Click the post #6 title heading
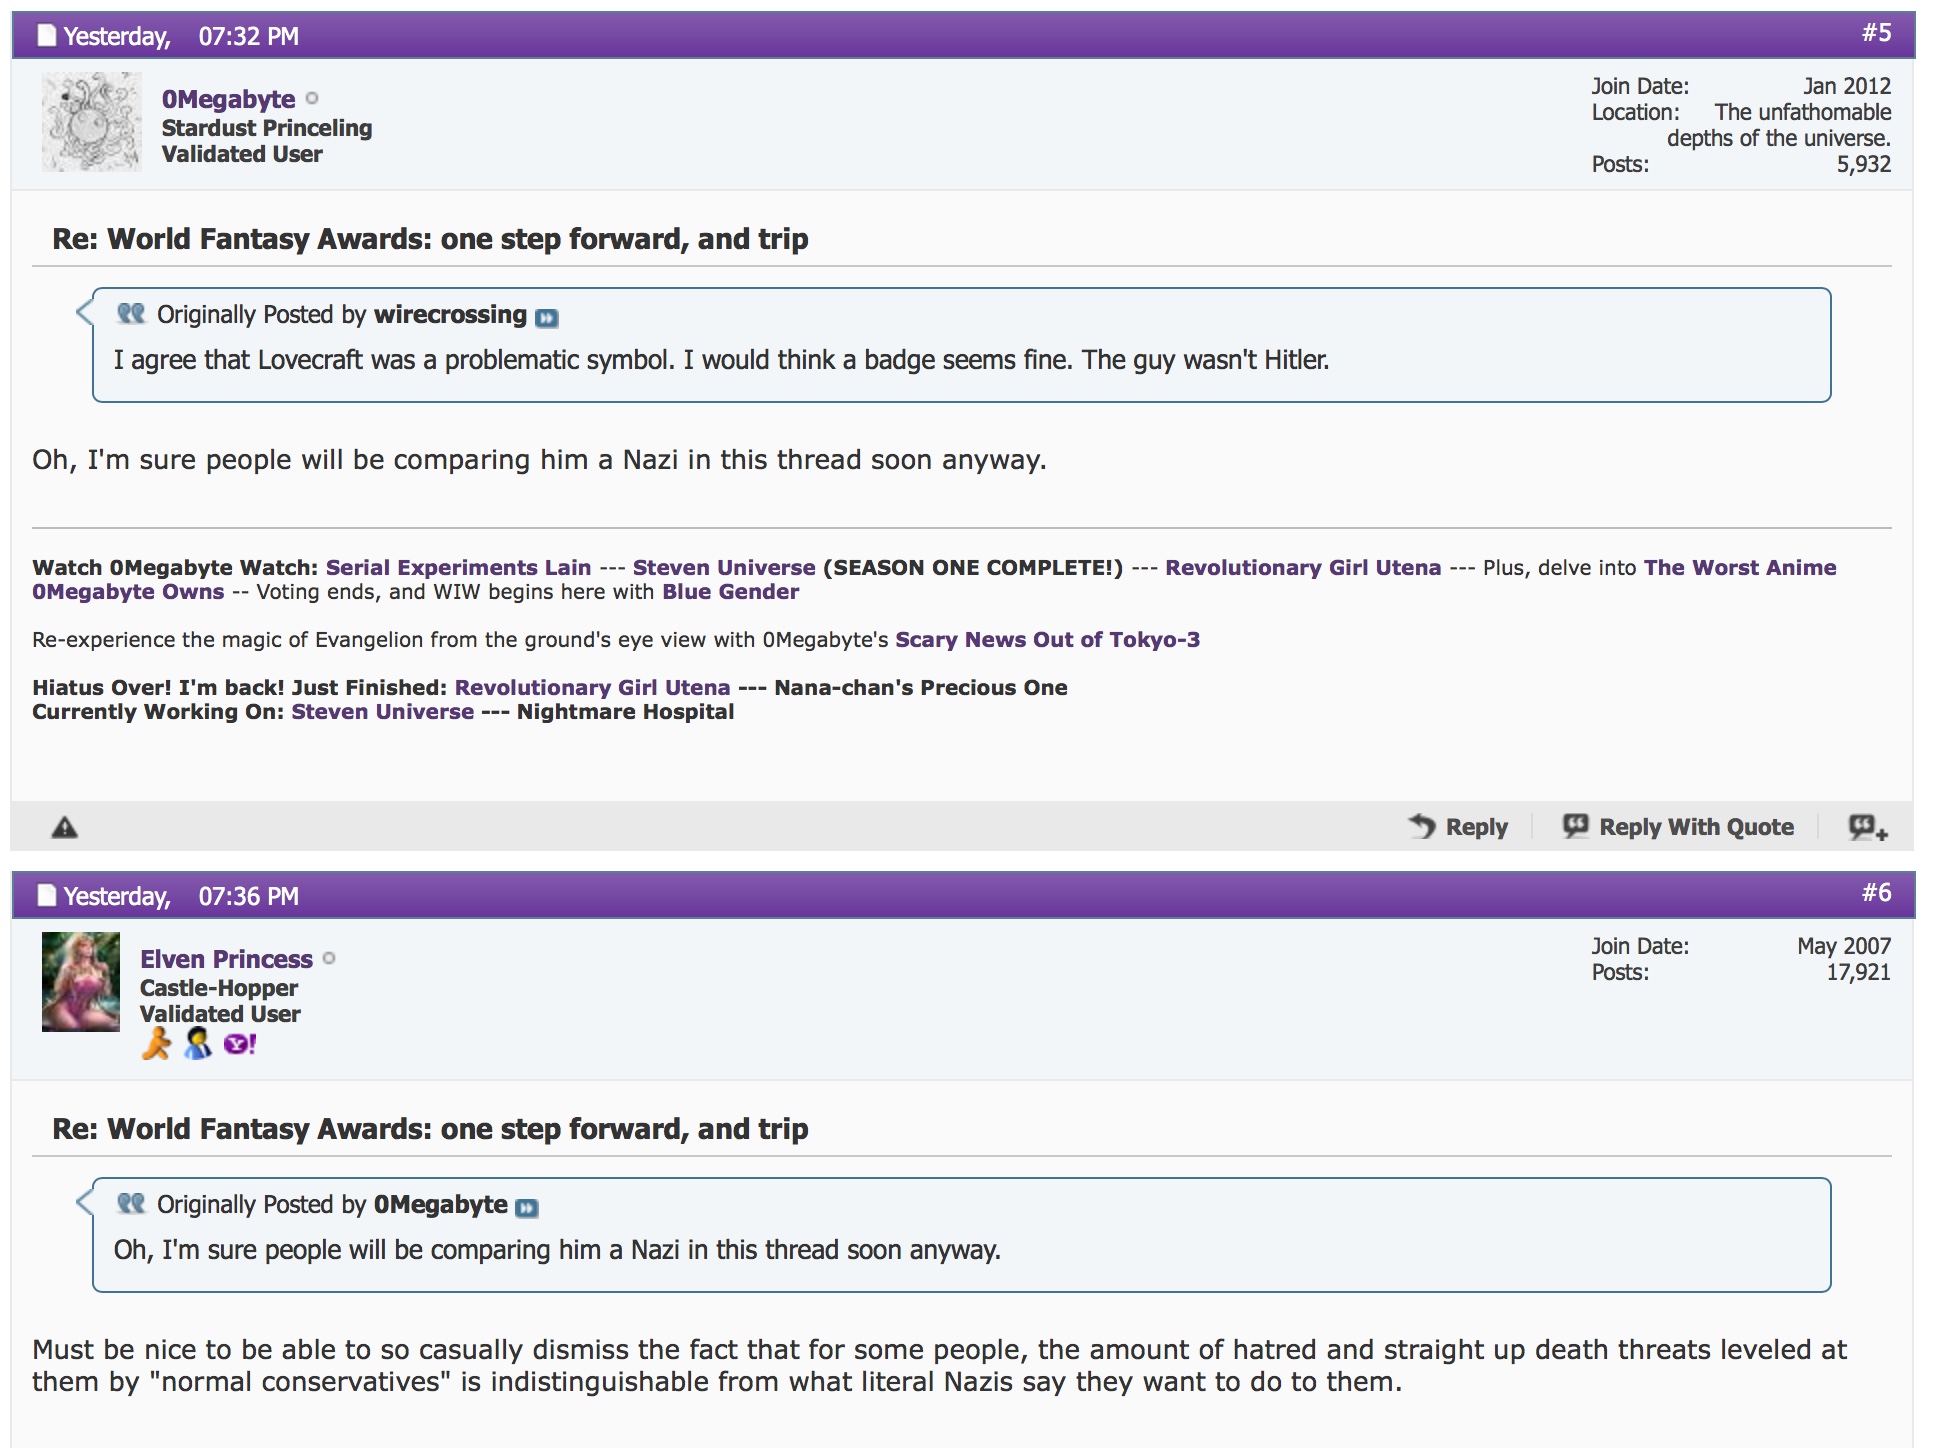 (430, 1129)
